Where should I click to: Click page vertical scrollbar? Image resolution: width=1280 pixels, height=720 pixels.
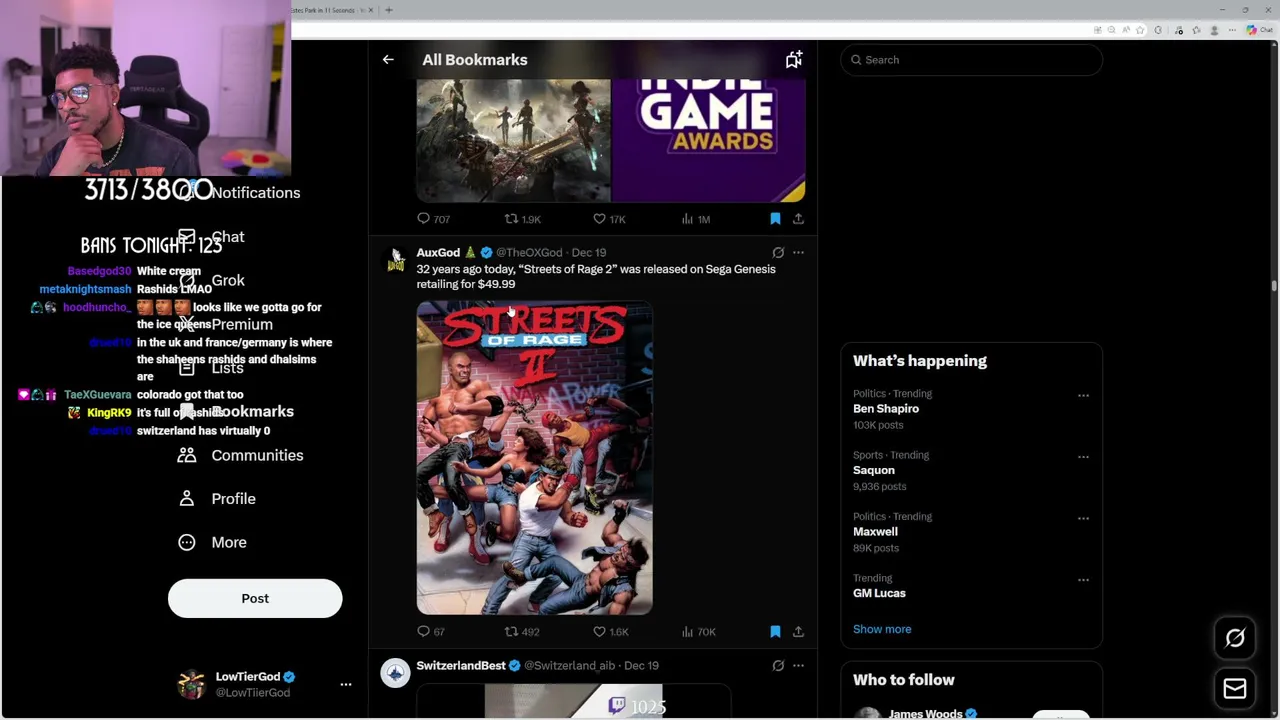coord(1274,286)
